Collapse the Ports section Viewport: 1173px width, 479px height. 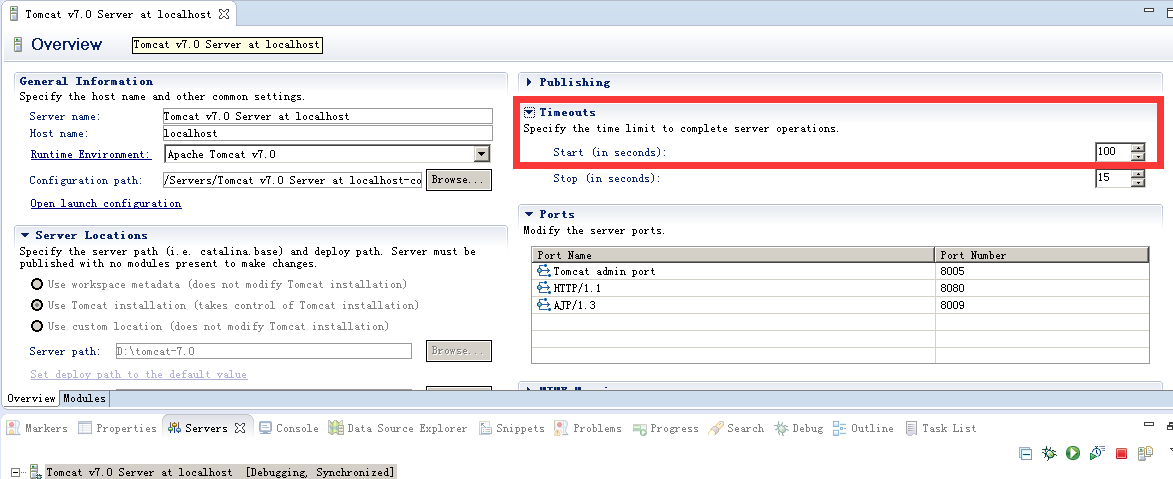(x=530, y=214)
